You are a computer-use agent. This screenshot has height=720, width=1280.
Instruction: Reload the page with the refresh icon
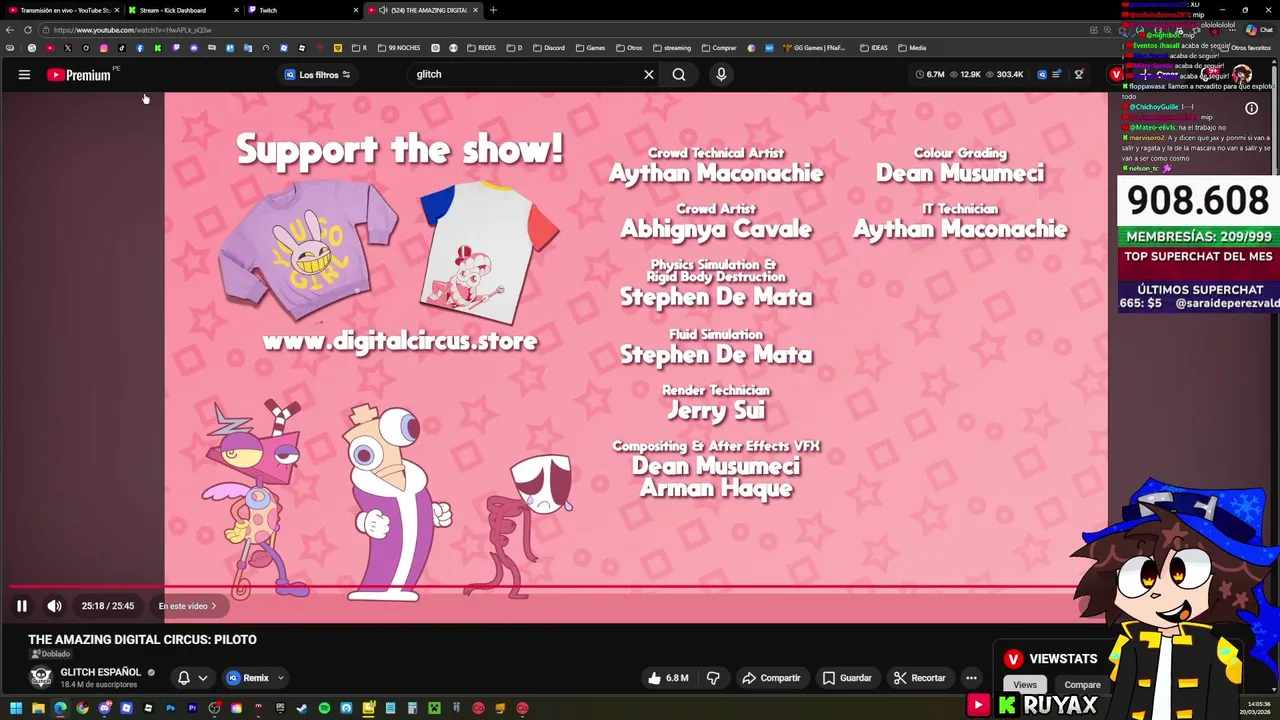pos(27,30)
